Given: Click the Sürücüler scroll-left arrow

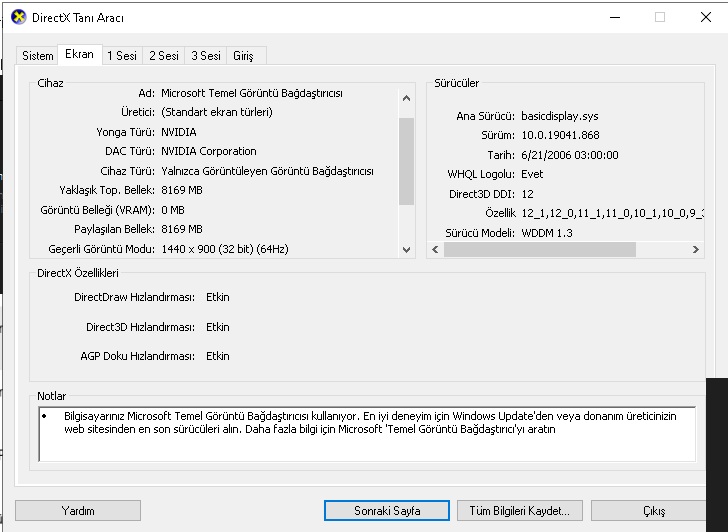Looking at the screenshot, I should 435,250.
